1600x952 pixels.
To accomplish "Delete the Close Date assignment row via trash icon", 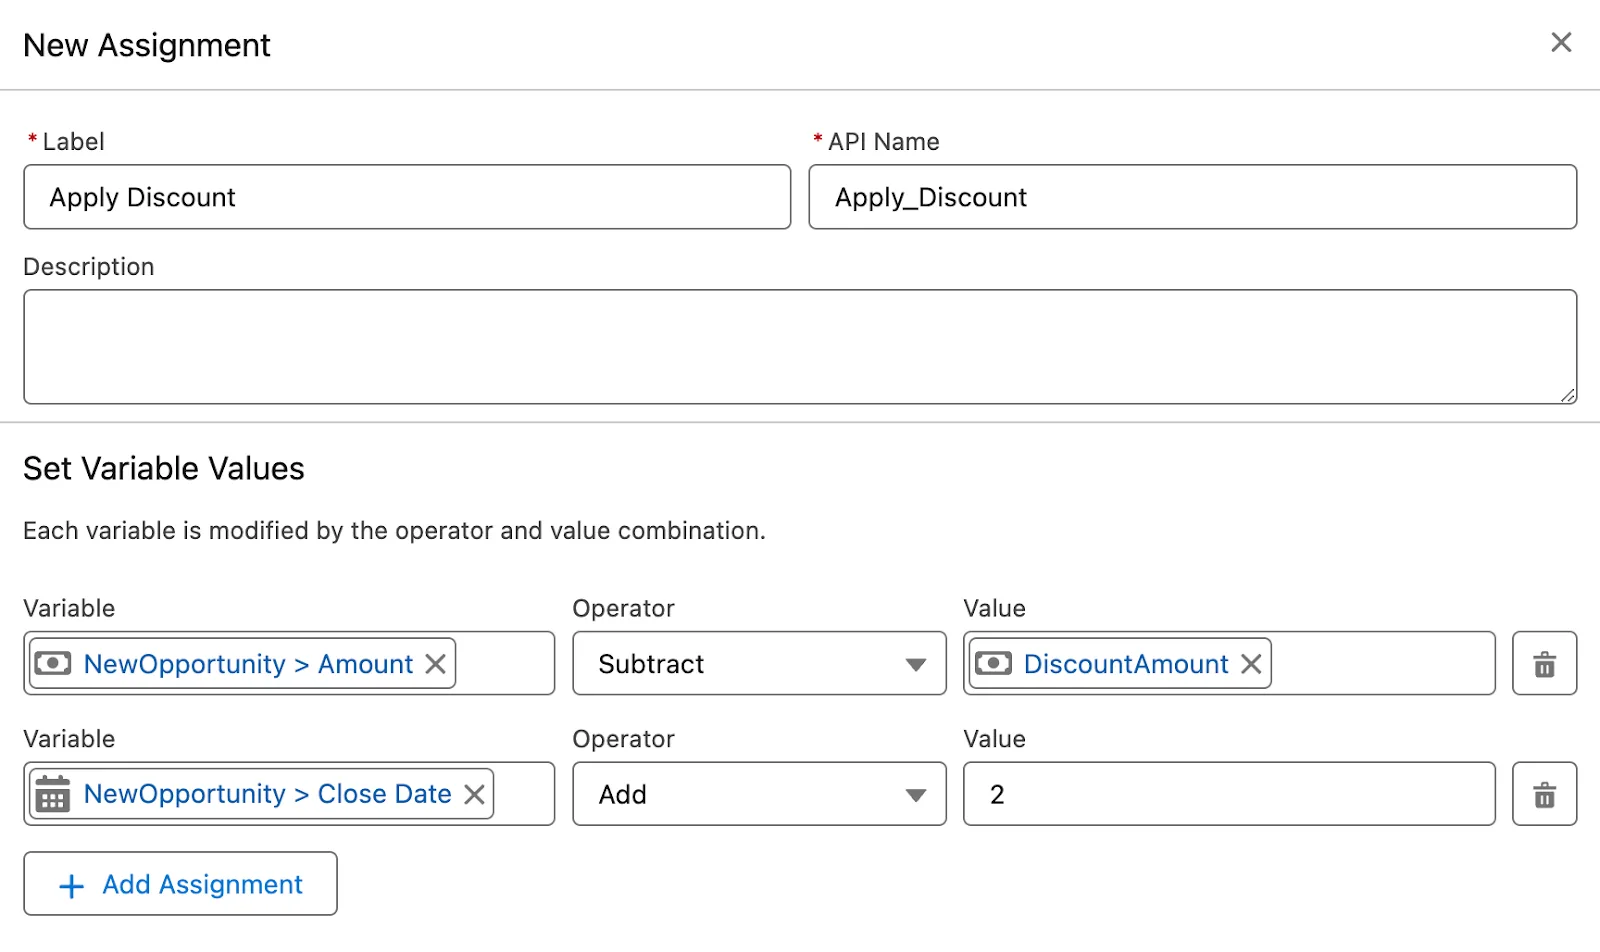I will pyautogui.click(x=1544, y=794).
